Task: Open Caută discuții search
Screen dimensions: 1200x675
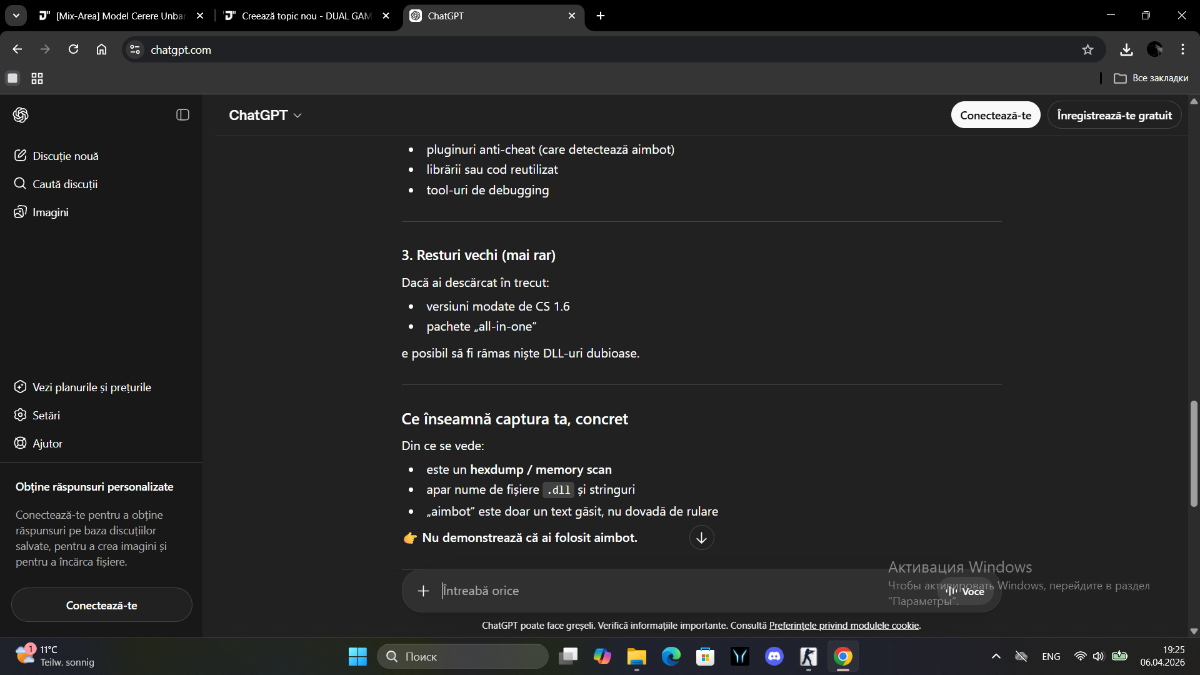Action: tap(65, 184)
